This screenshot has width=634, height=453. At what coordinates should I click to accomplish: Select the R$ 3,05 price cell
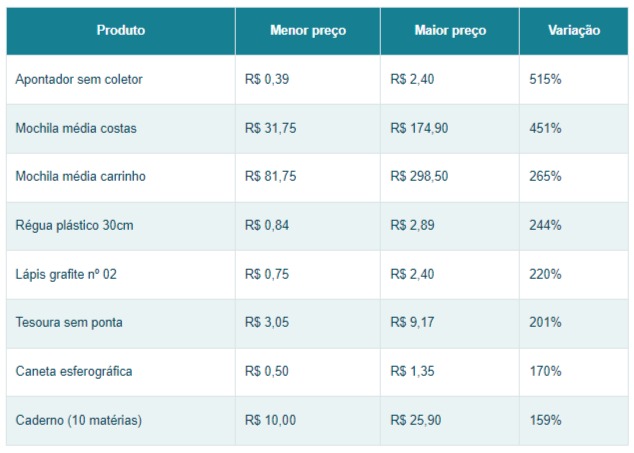(267, 323)
